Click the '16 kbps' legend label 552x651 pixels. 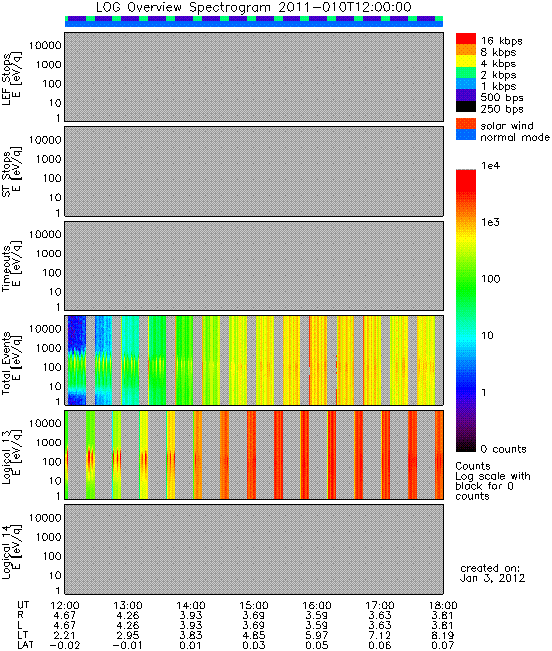[x=501, y=41]
